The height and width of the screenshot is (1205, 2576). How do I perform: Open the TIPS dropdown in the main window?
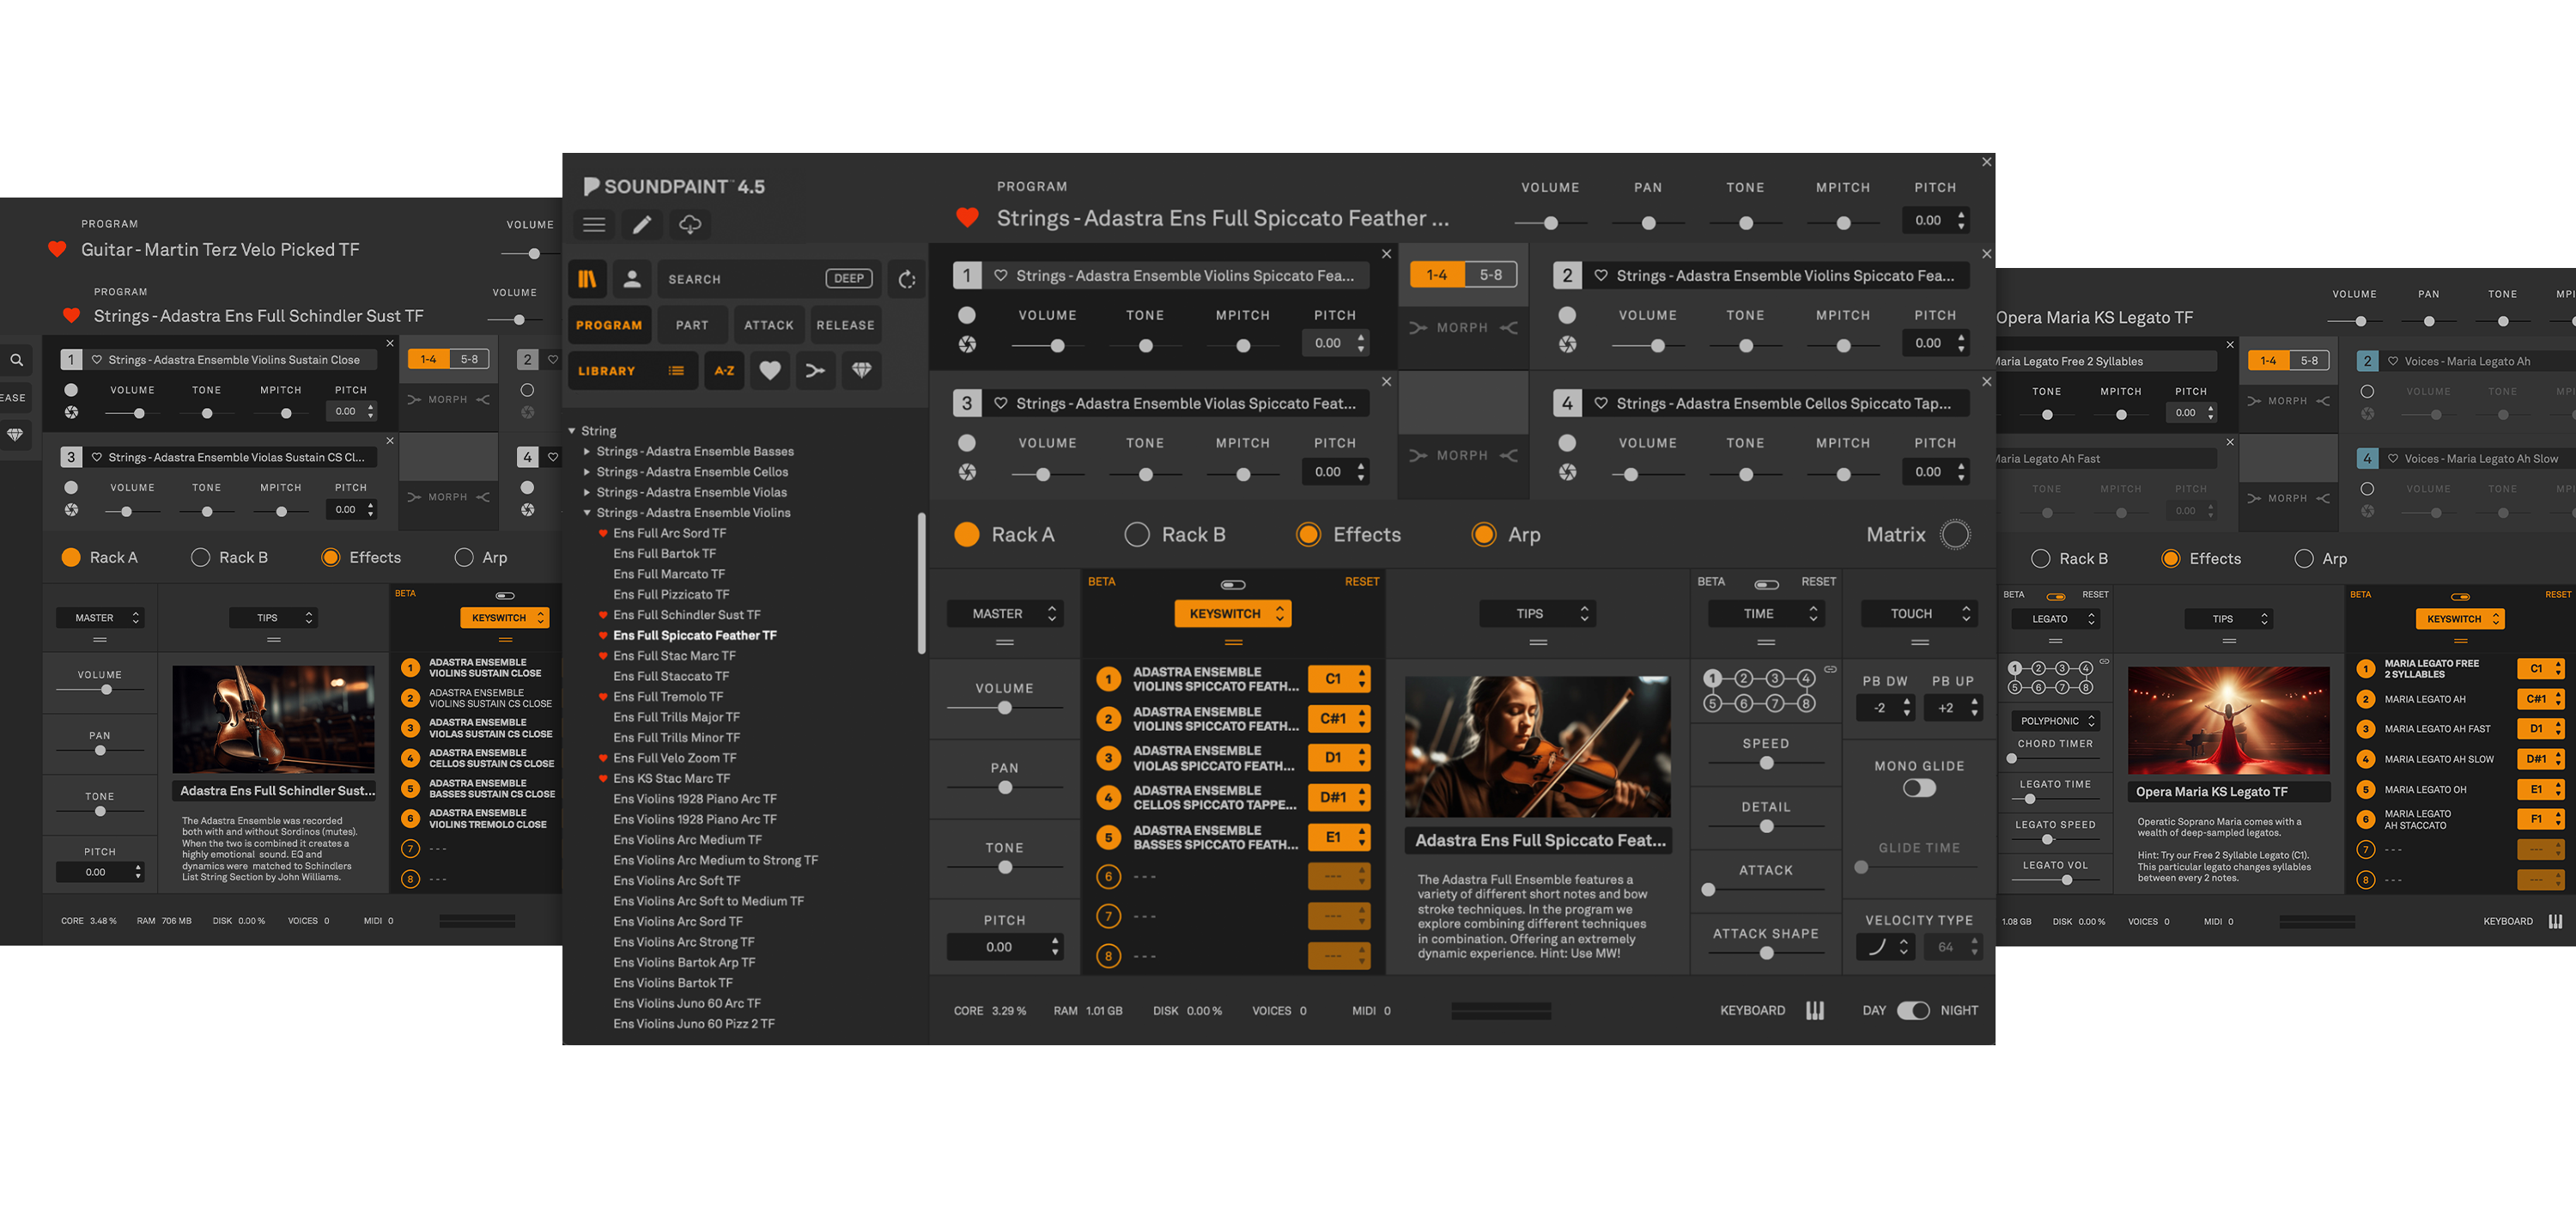[1538, 614]
